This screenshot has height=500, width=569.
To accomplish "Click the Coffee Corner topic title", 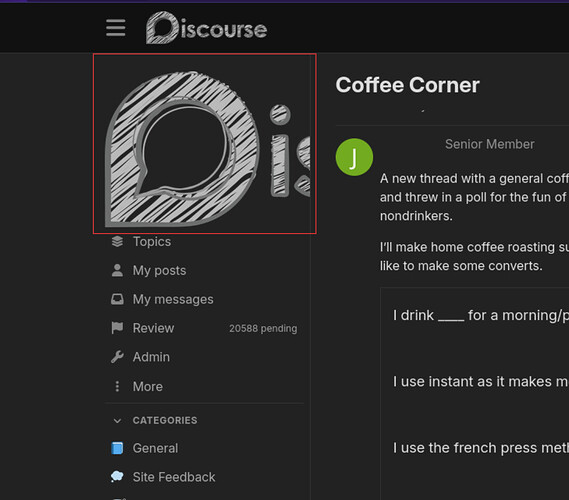I will (408, 85).
